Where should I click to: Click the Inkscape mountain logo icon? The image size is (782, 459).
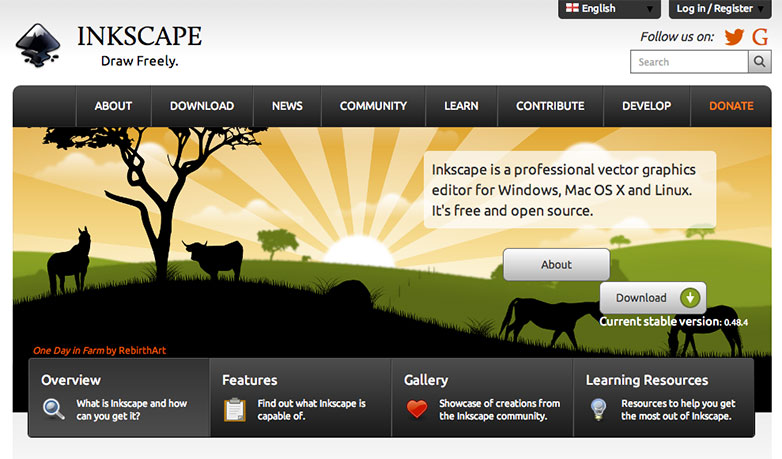(38, 45)
